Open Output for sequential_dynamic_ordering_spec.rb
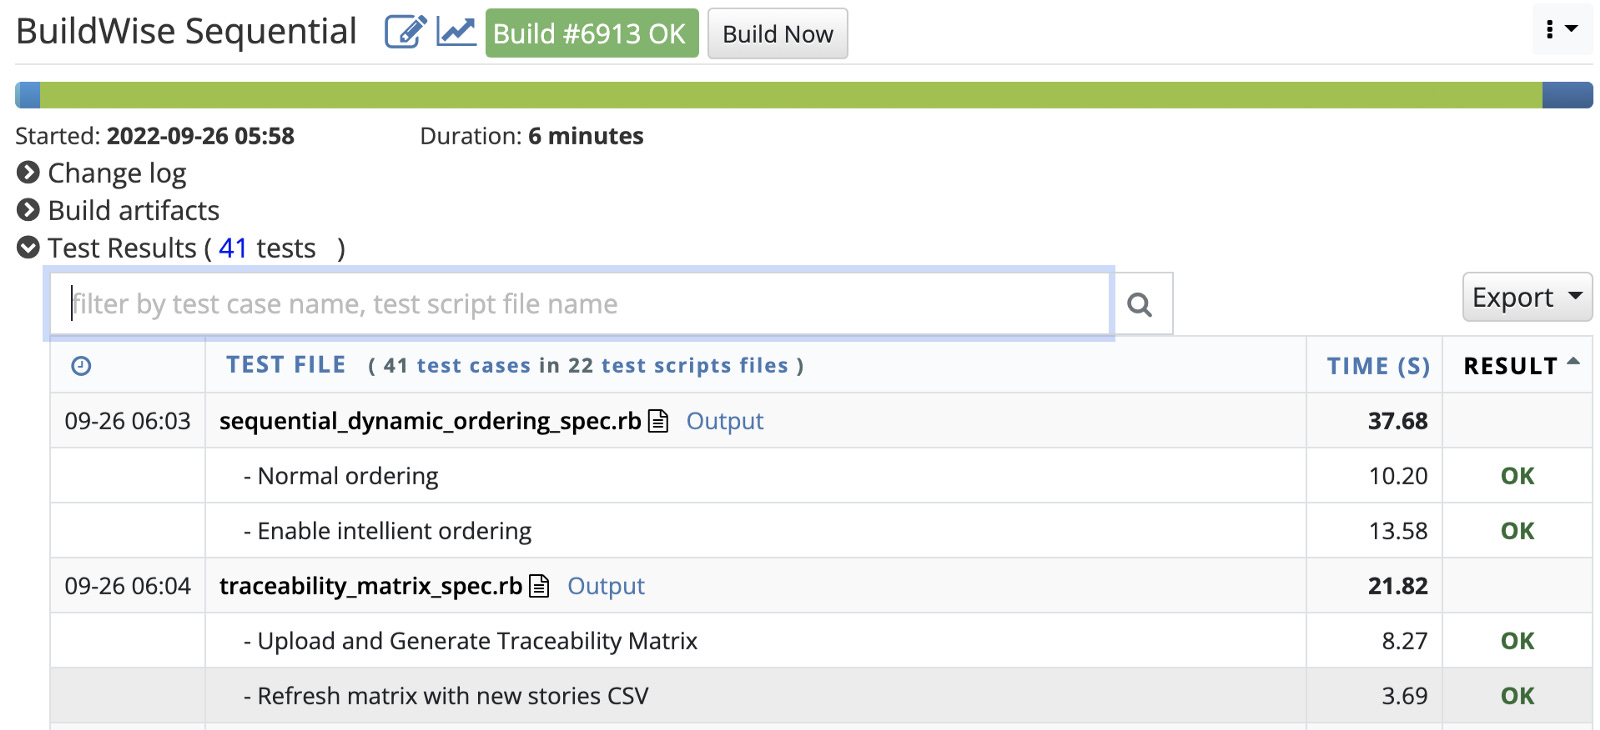 [x=725, y=421]
